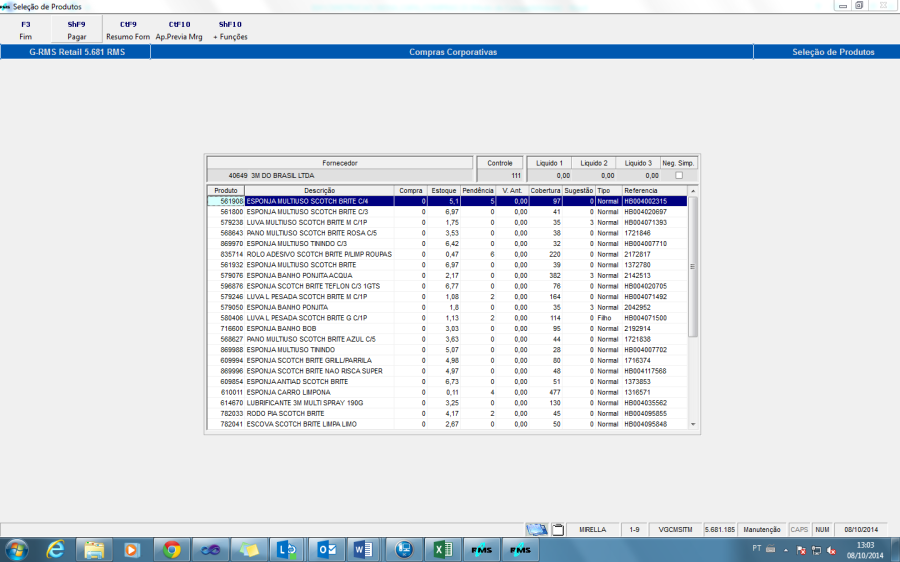Open the blue infinity-logo app in taskbar
Viewport: 900px width, 562px height.
pos(210,550)
